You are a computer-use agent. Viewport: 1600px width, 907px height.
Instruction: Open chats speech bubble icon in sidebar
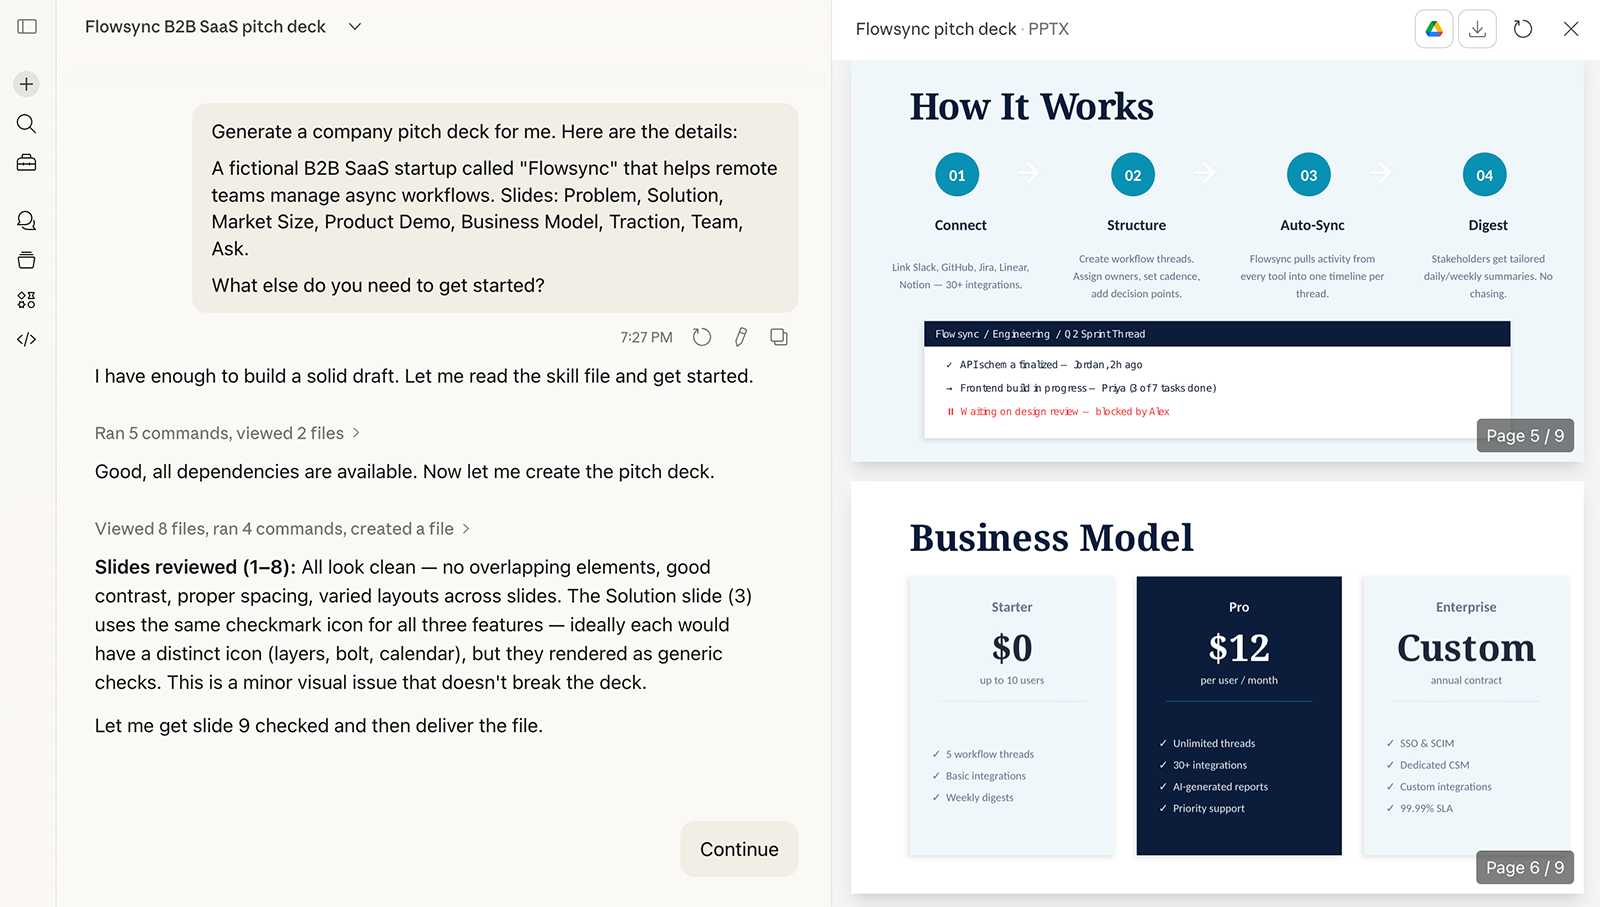[x=27, y=221]
